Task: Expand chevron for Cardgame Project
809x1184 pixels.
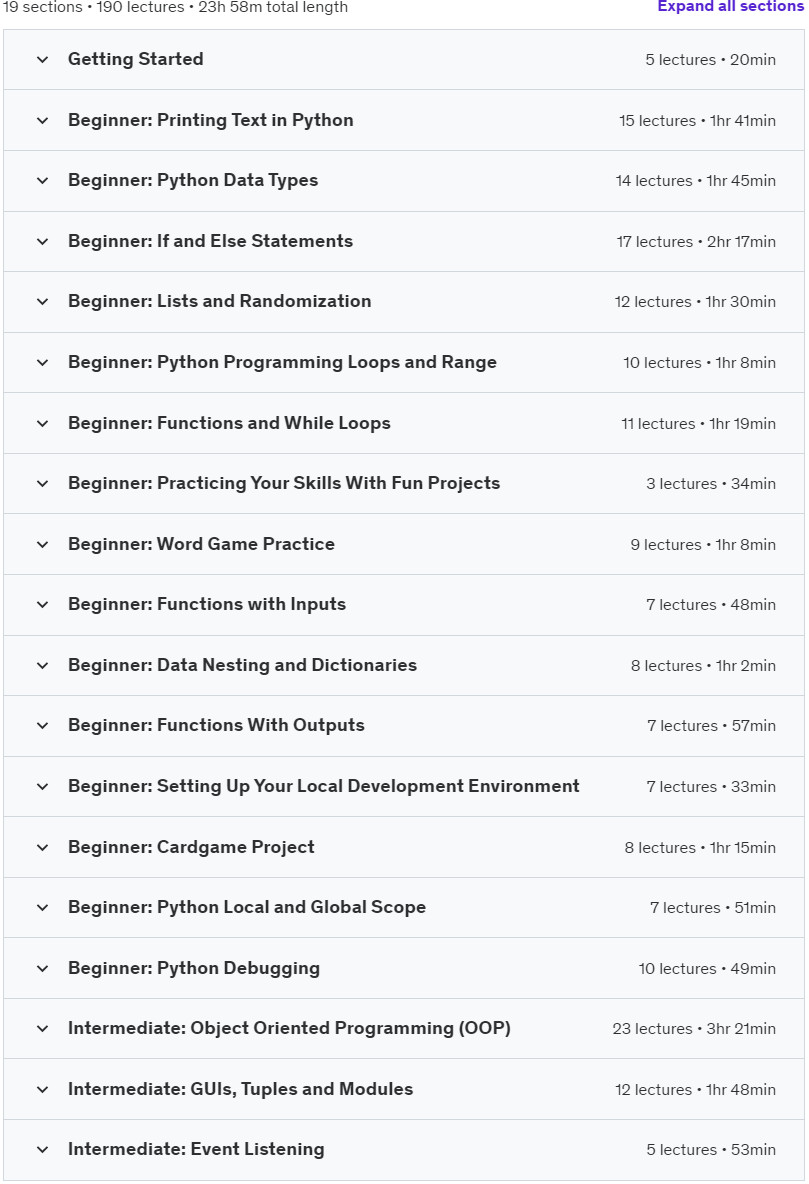Action: click(43, 847)
